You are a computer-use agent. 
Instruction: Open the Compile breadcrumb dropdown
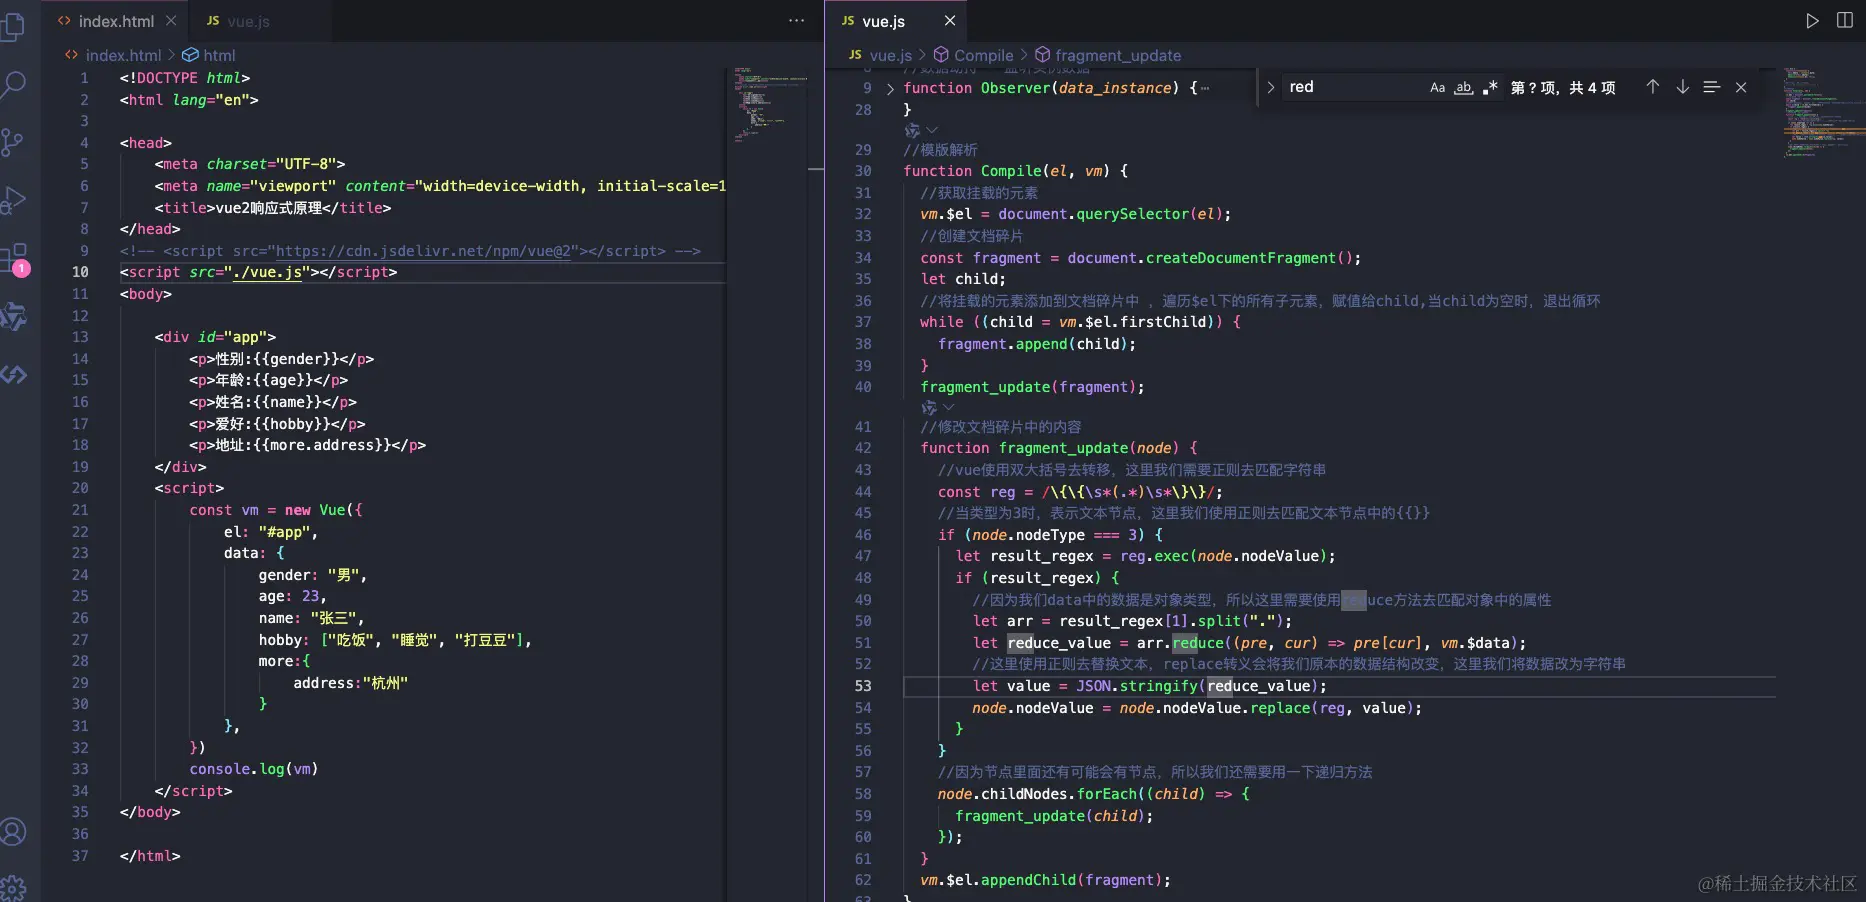(x=973, y=56)
